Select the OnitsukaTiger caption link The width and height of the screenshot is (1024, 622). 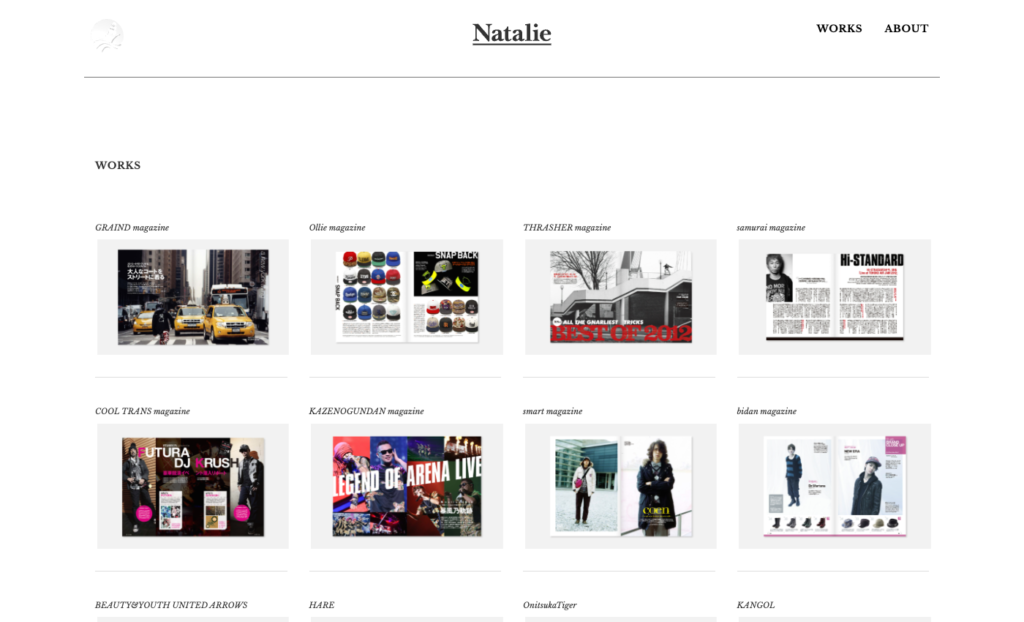pos(550,605)
